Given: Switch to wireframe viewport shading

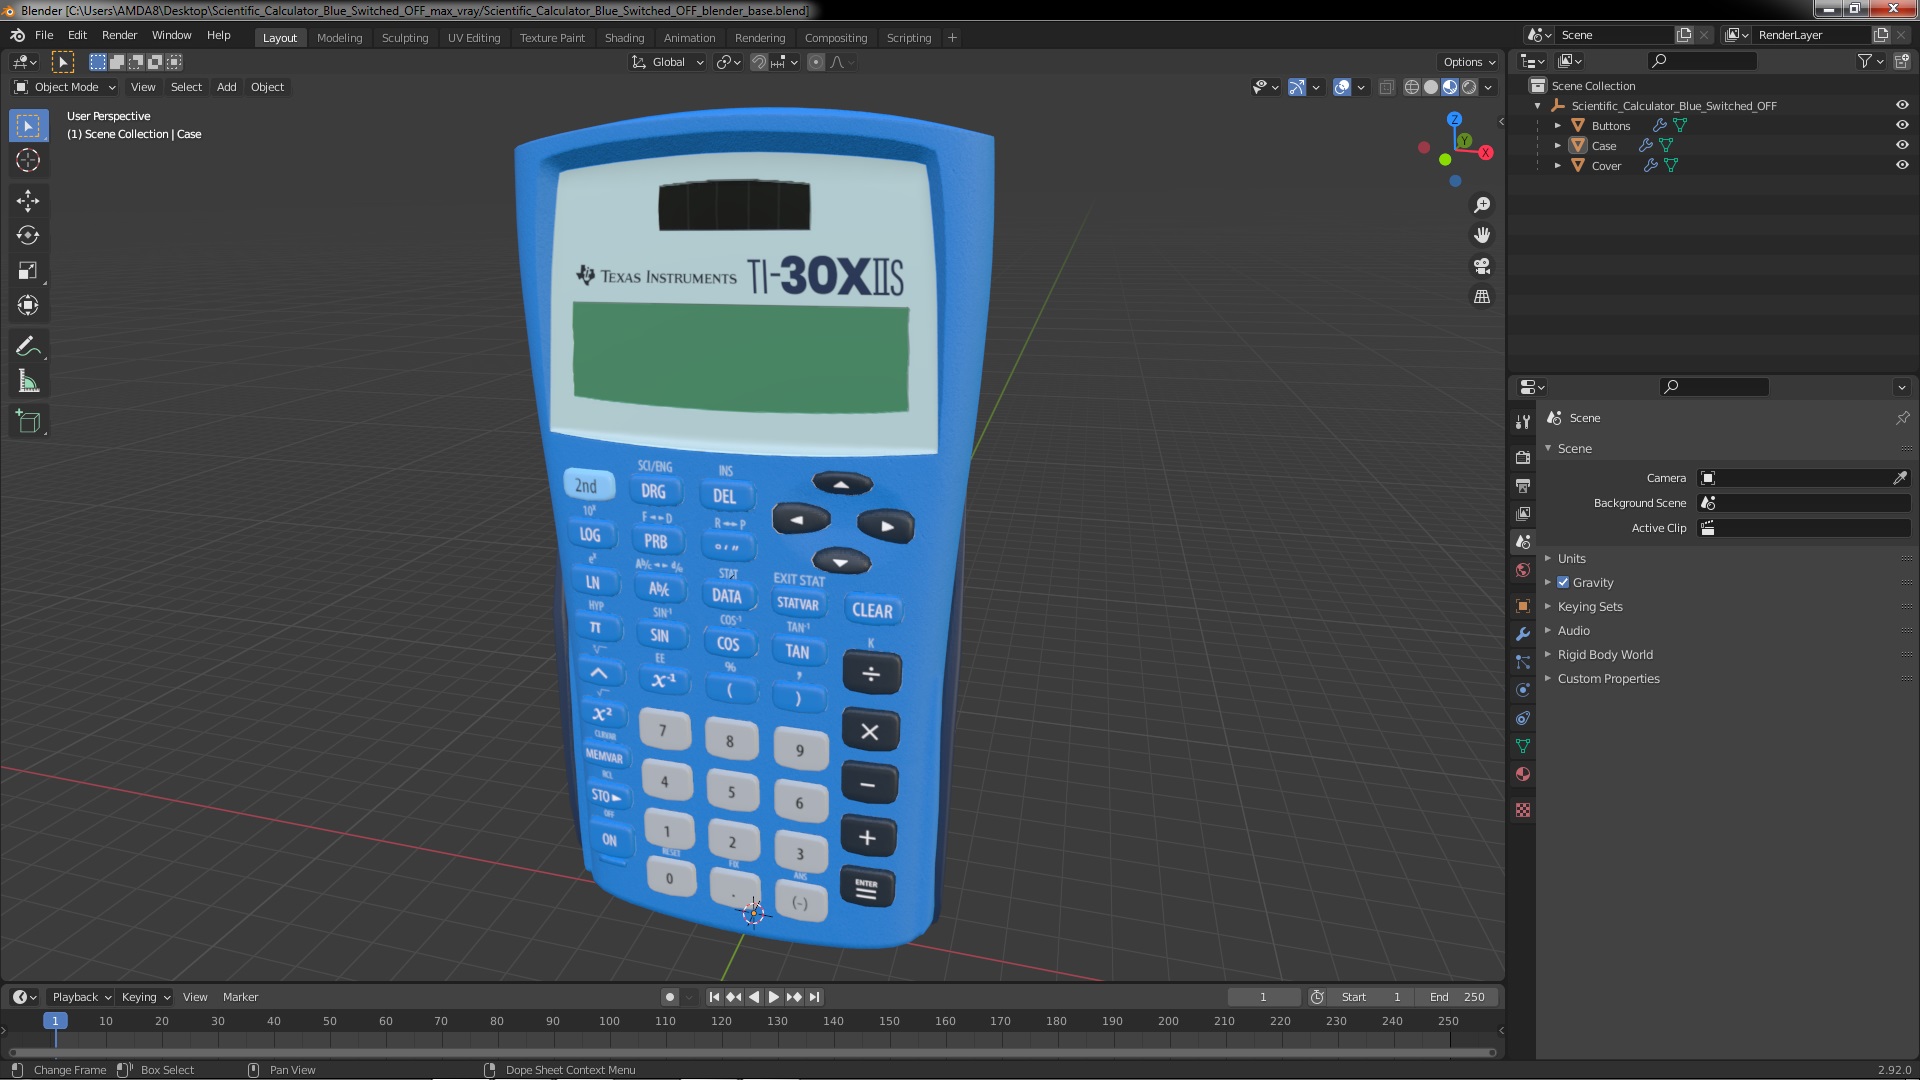Looking at the screenshot, I should coord(1411,87).
